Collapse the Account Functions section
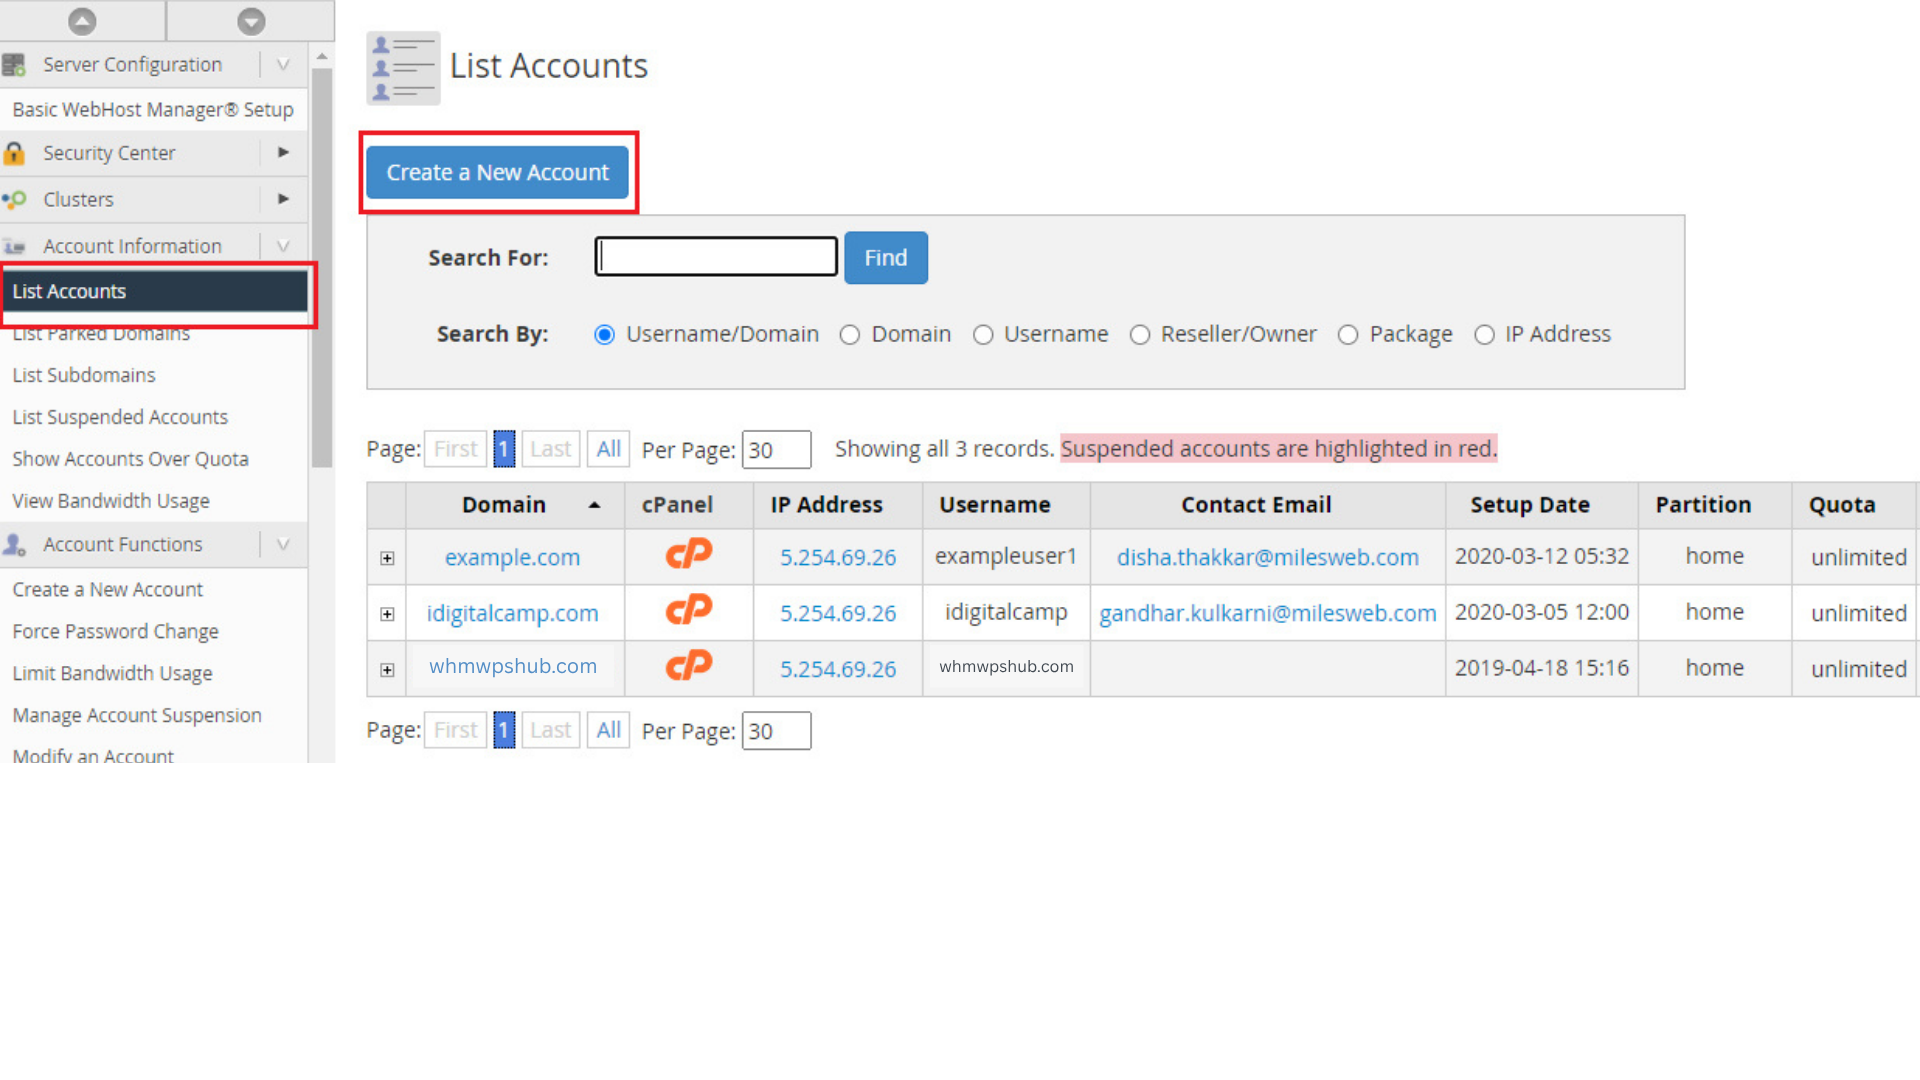 [283, 545]
